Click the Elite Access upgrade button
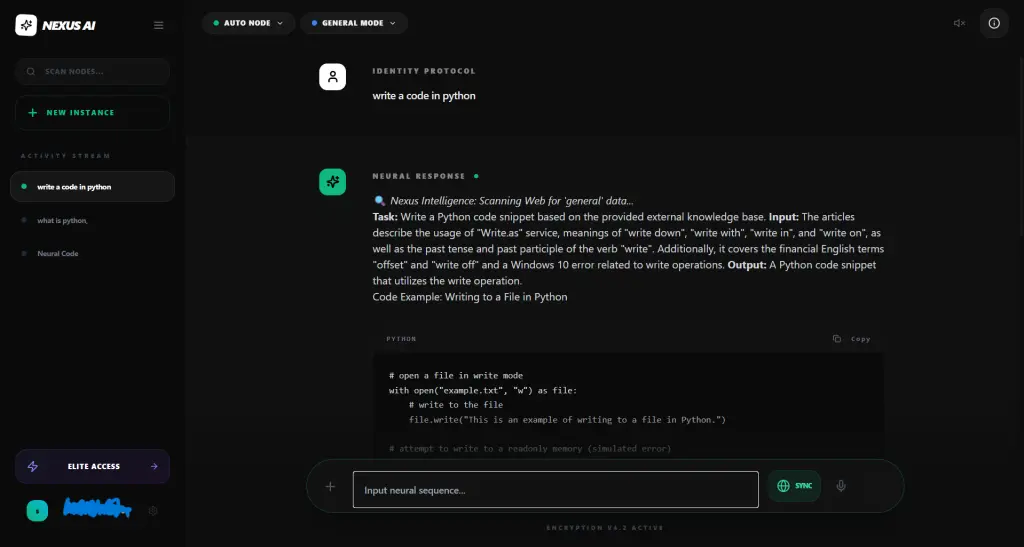 pyautogui.click(x=92, y=466)
